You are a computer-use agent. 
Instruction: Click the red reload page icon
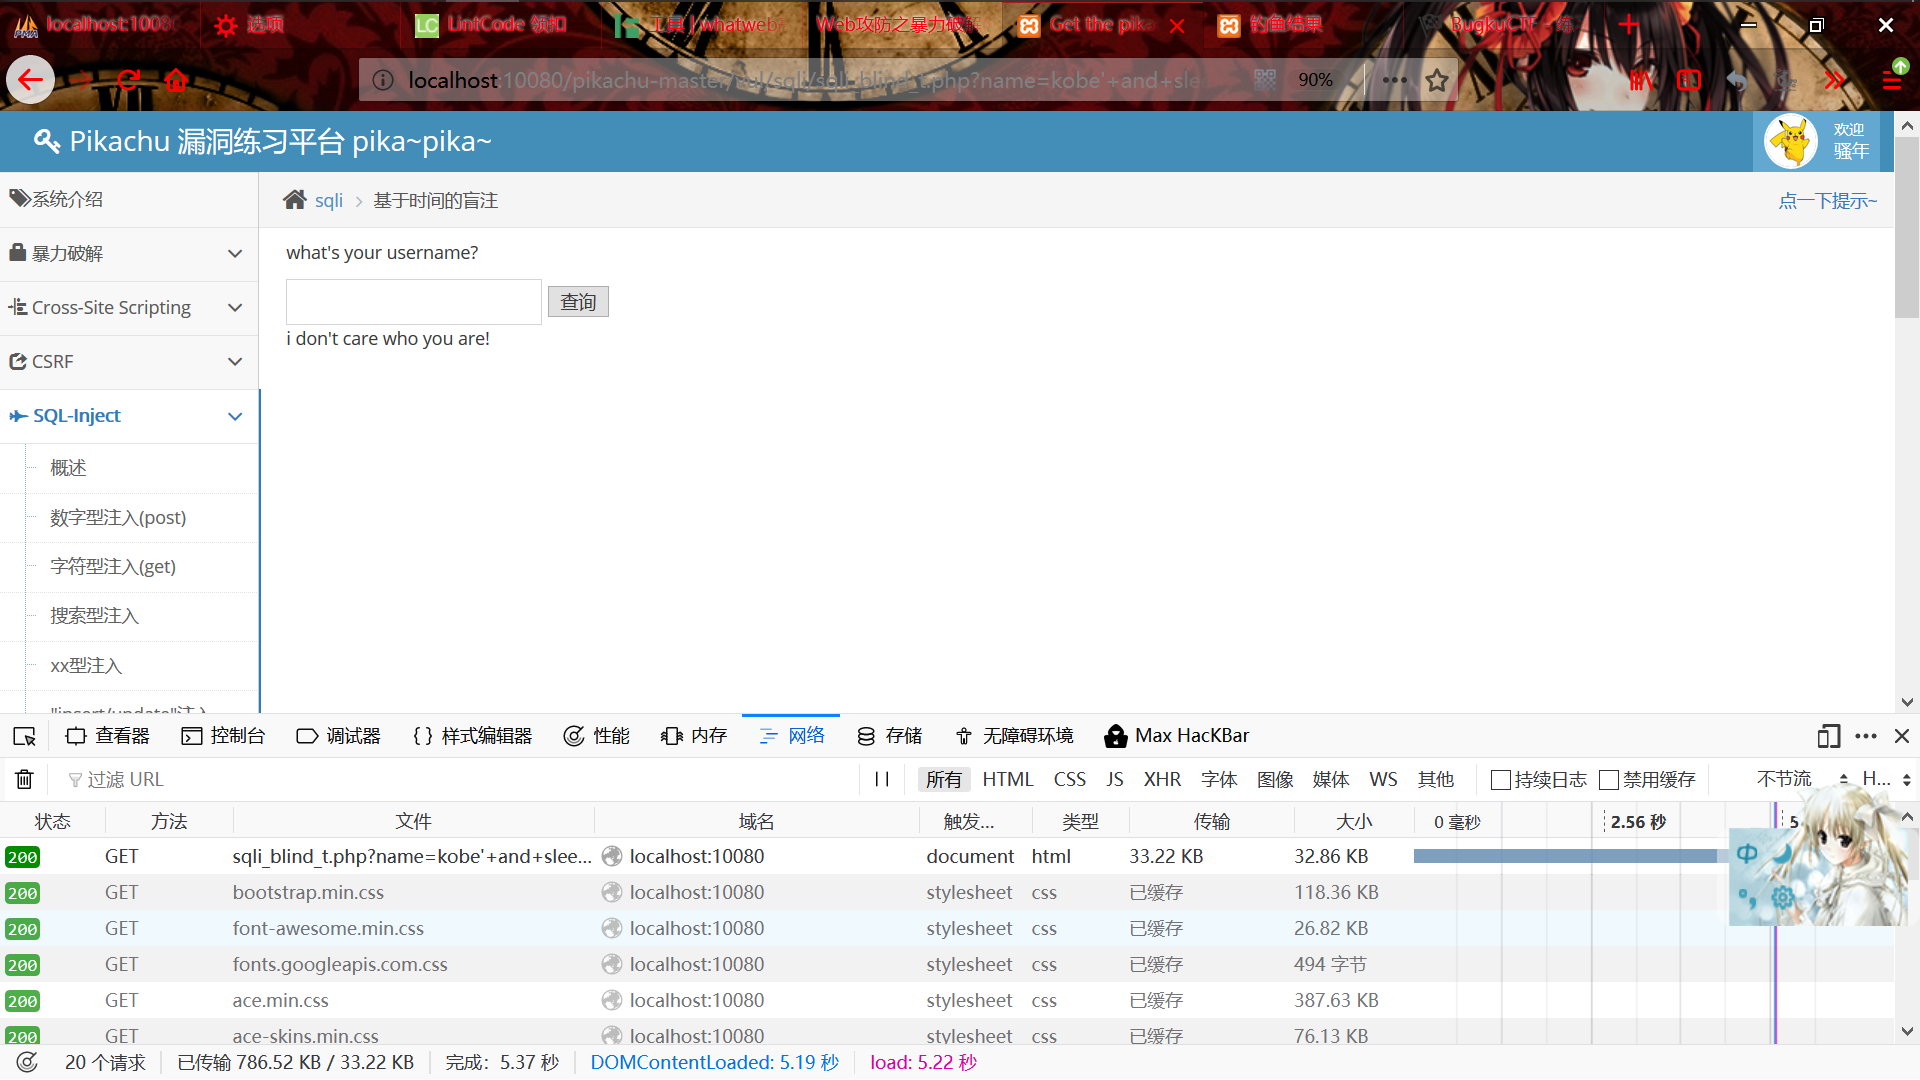pos(127,80)
